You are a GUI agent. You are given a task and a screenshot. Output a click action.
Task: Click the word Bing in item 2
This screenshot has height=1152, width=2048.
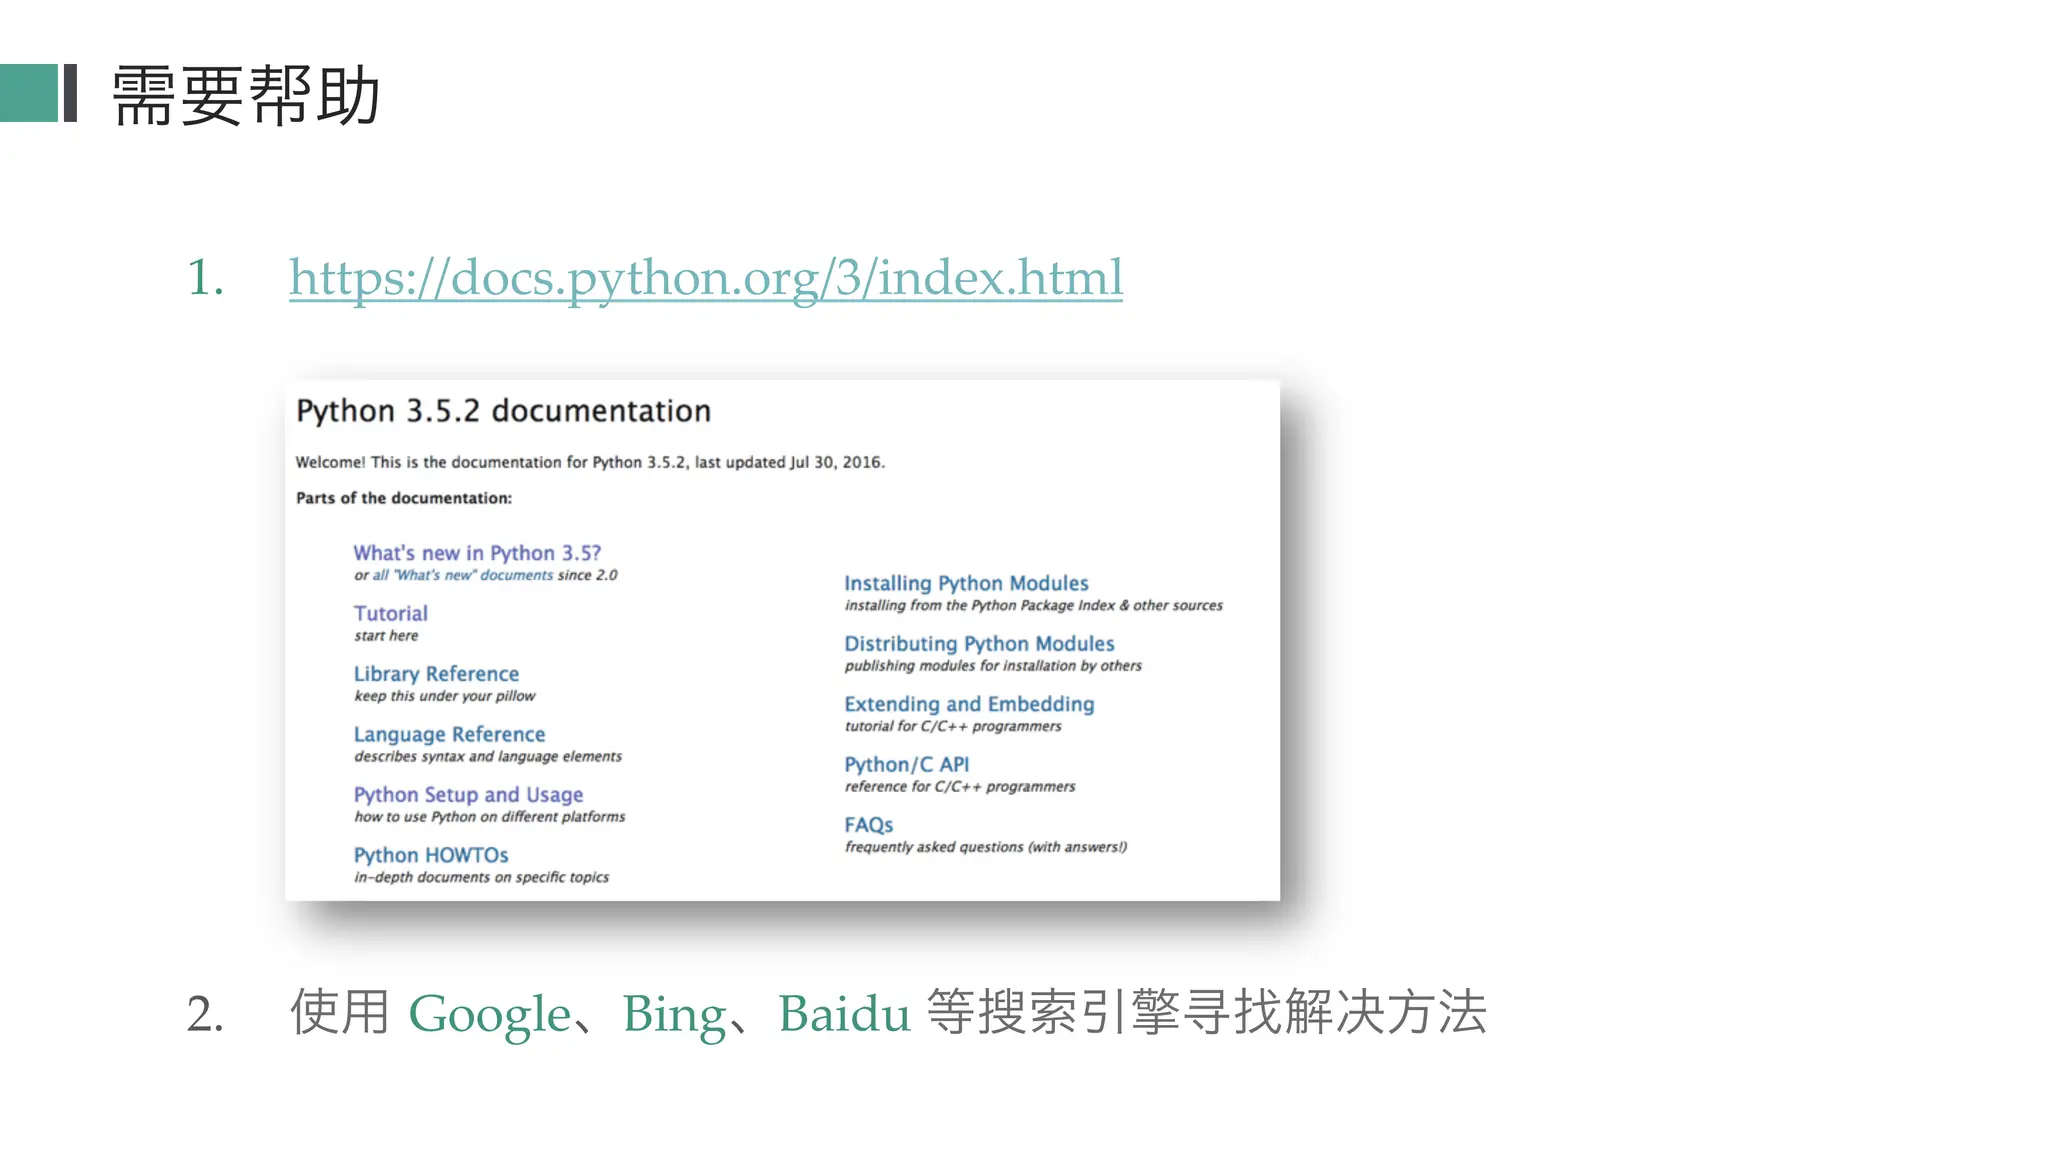(675, 1014)
